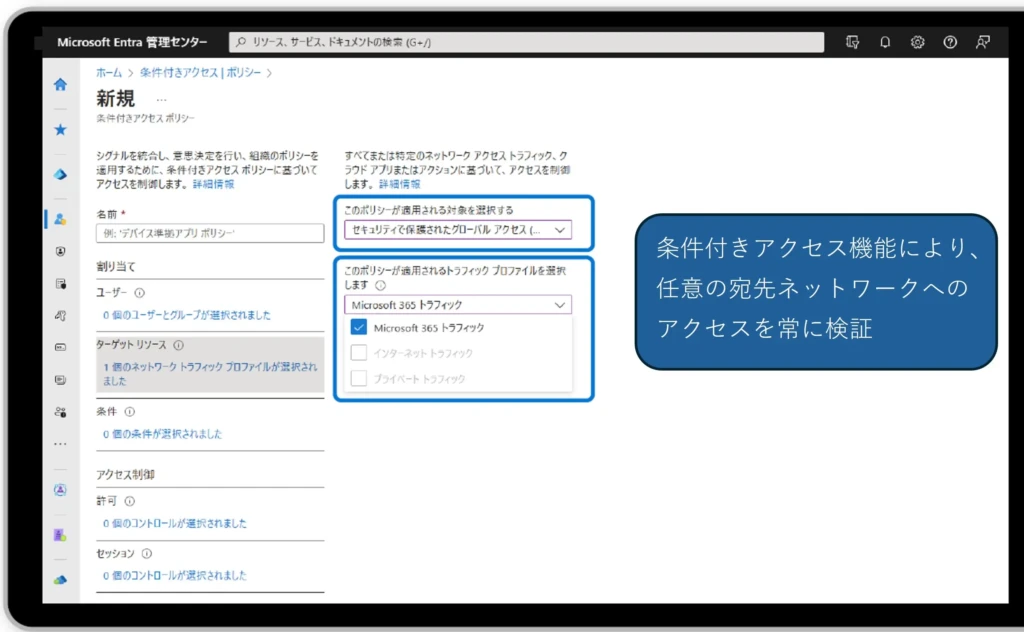The image size is (1024, 632).
Task: Open portal settings icon in top bar
Action: coord(852,42)
